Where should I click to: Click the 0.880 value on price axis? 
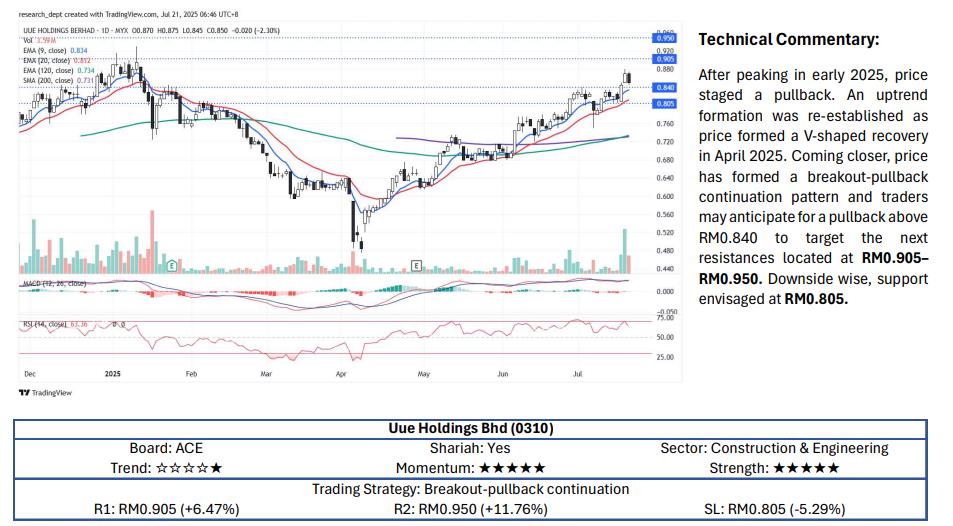pos(666,69)
